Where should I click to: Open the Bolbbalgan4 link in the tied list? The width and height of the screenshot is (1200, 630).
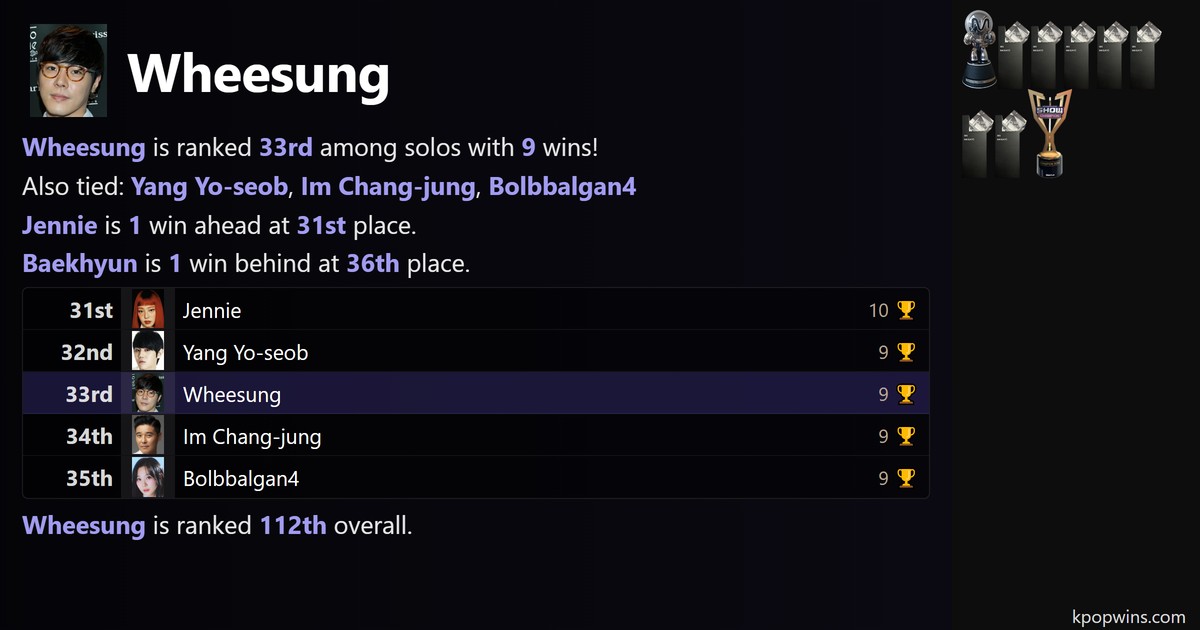[562, 187]
